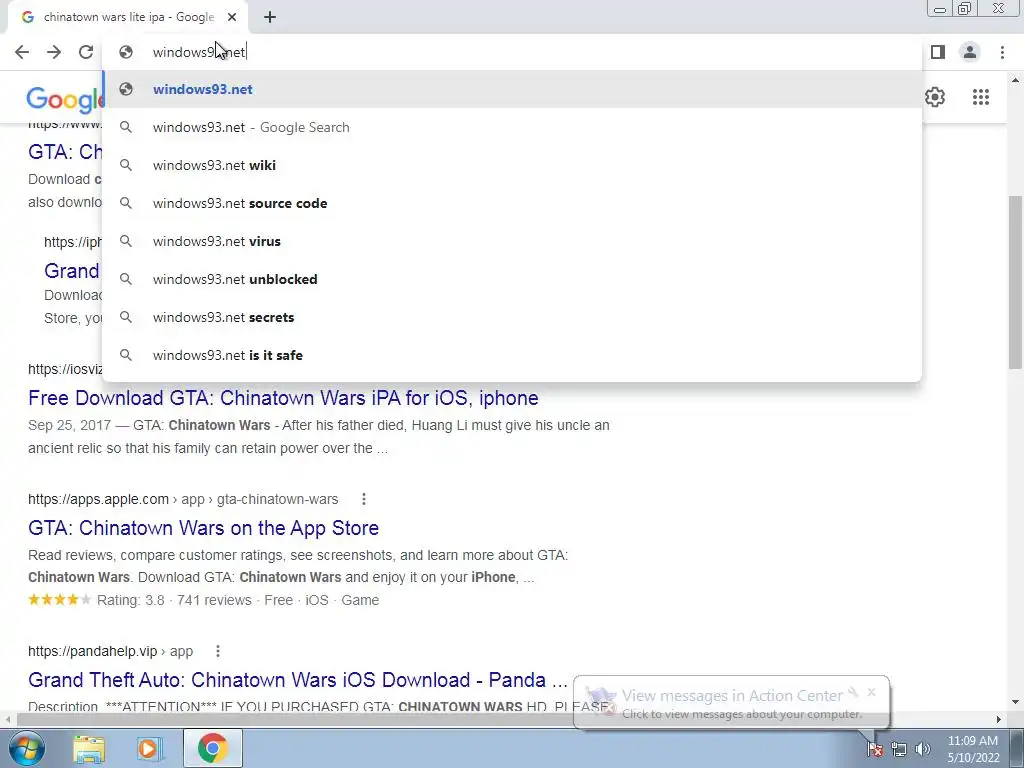Choose the windows93.net URL suggestion
Image resolution: width=1024 pixels, height=768 pixels.
[512, 89]
